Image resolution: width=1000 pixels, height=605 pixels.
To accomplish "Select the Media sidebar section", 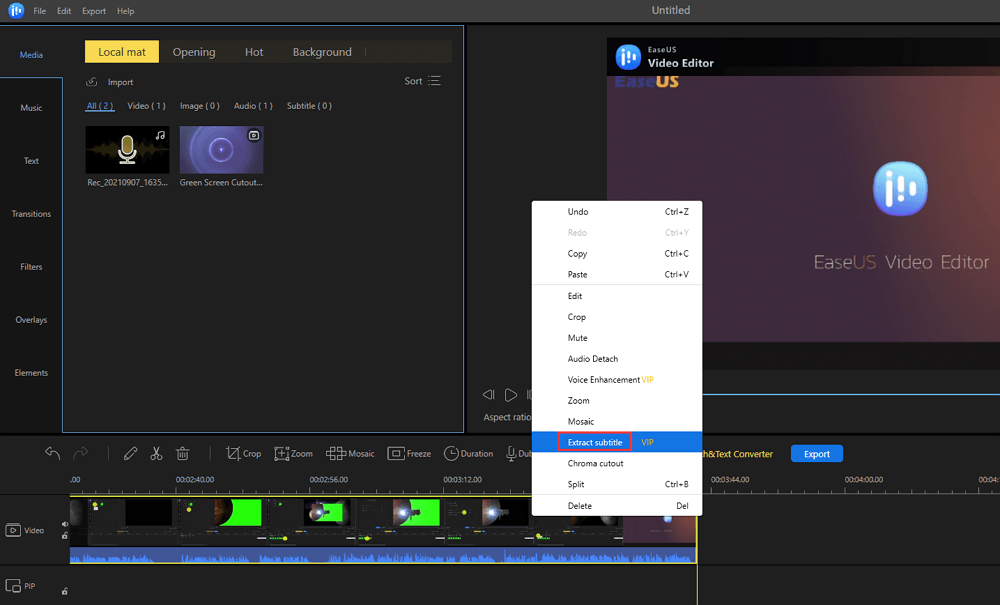I will point(31,55).
